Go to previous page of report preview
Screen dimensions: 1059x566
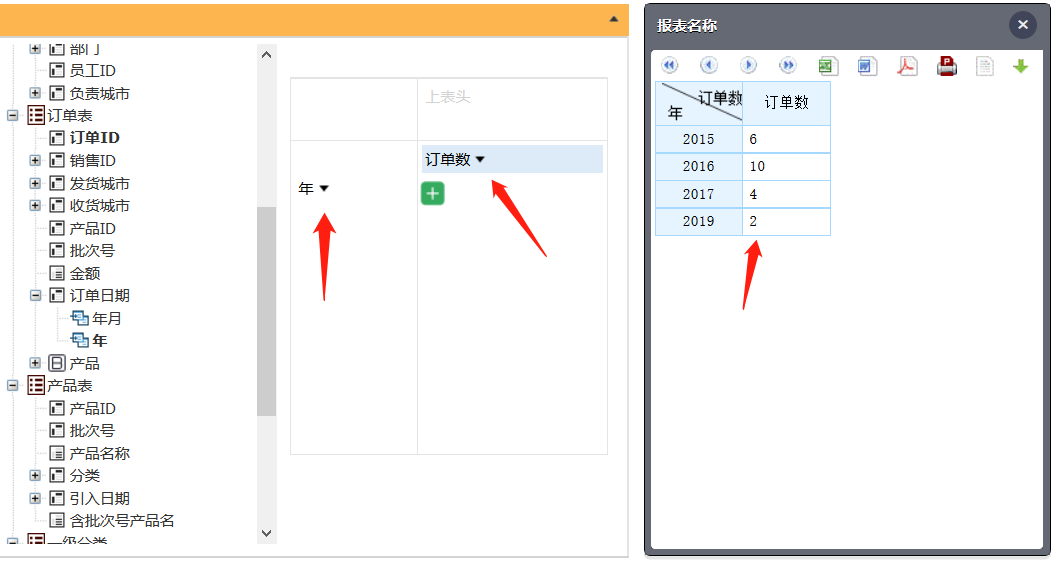708,66
